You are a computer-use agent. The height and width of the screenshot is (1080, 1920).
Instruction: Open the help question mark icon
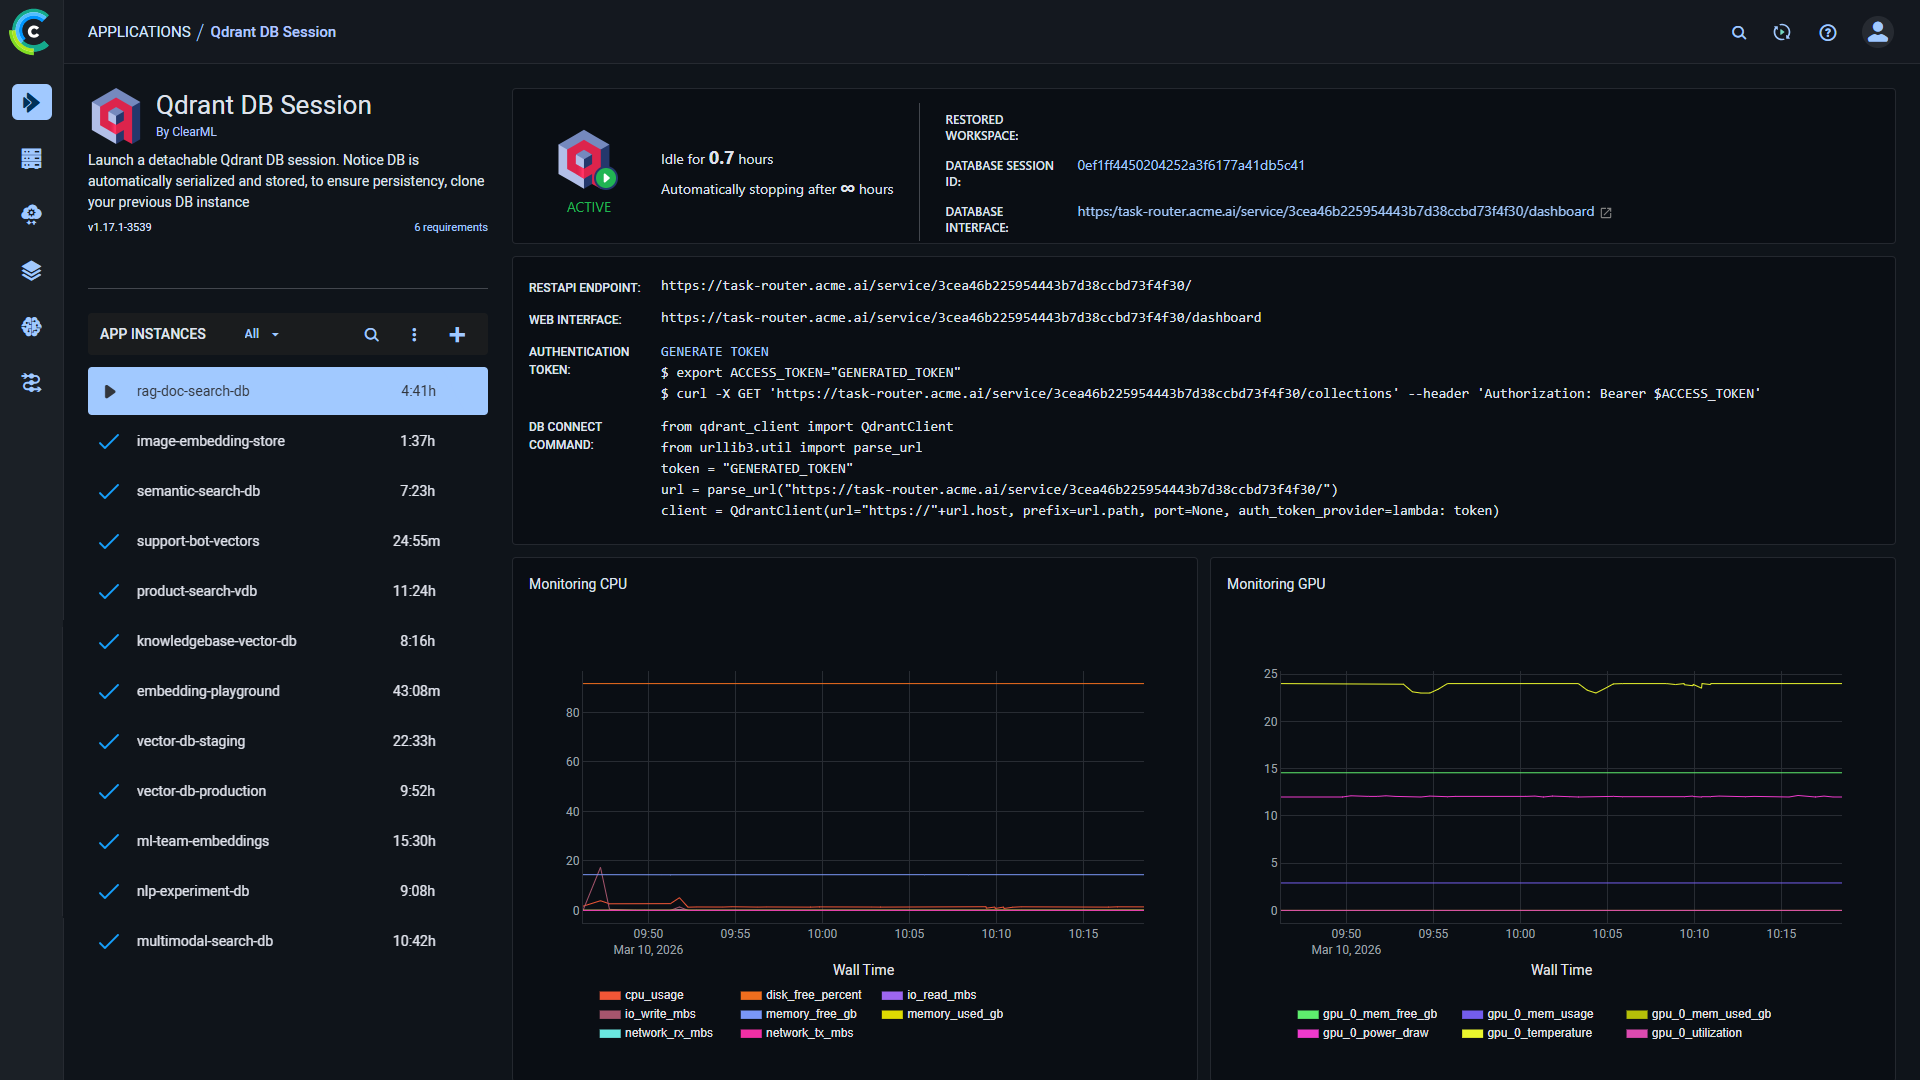[1828, 32]
